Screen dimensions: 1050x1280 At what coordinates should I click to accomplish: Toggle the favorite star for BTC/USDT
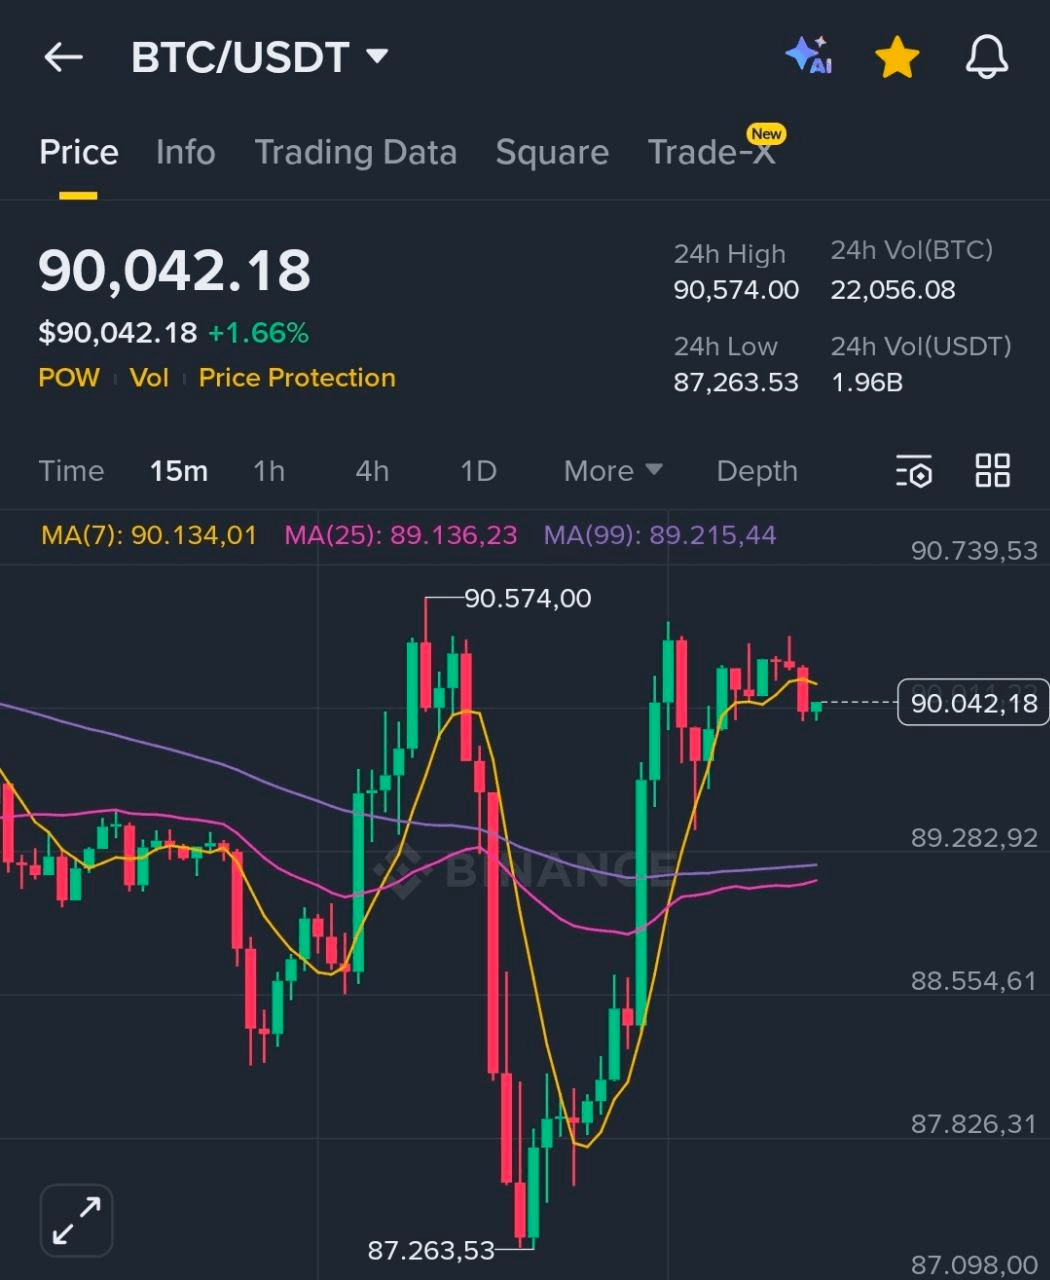coord(896,57)
